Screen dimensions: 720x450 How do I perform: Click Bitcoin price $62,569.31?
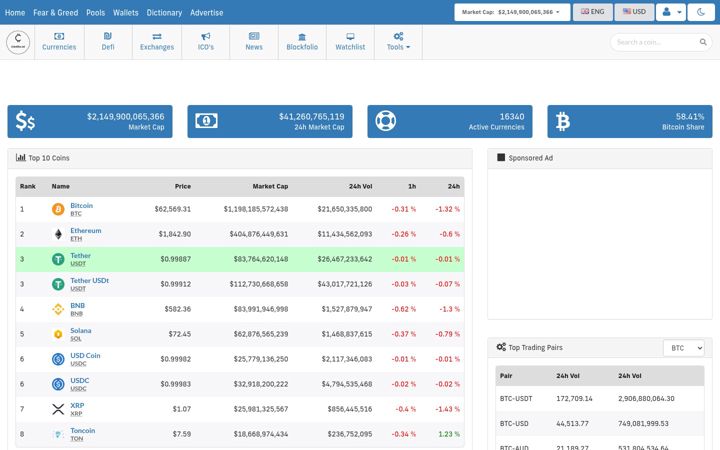[x=173, y=209]
